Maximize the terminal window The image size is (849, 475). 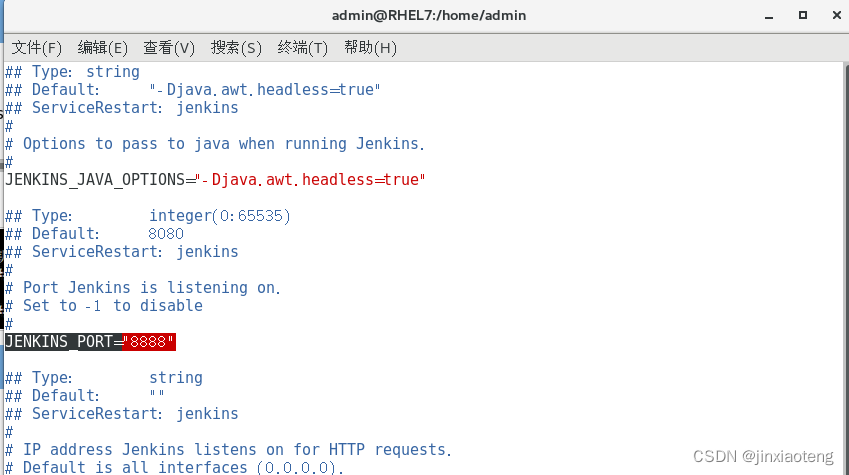(803, 15)
